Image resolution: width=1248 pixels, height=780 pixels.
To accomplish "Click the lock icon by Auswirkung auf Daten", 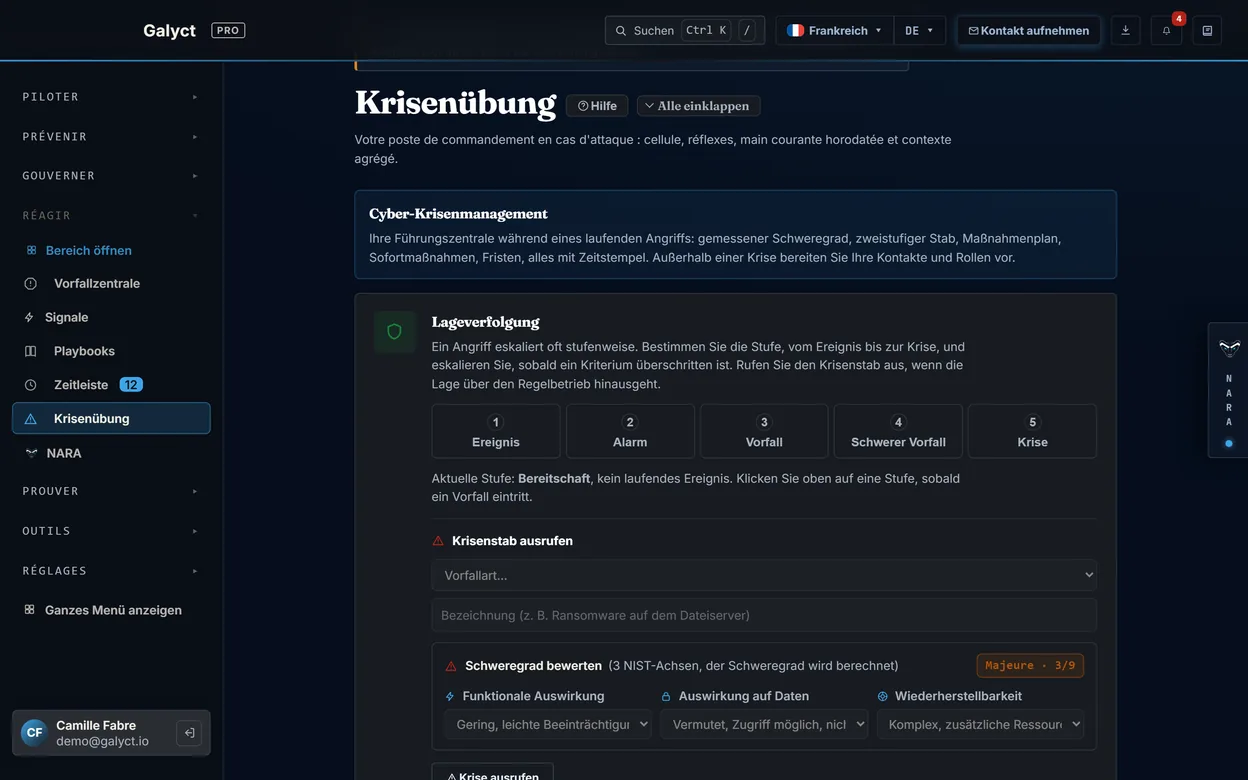I will (x=666, y=696).
